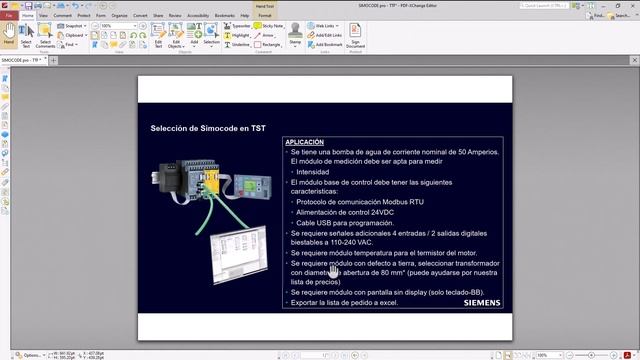Choose the Select Text tool
This screenshot has height=360, width=640.
(x=26, y=35)
